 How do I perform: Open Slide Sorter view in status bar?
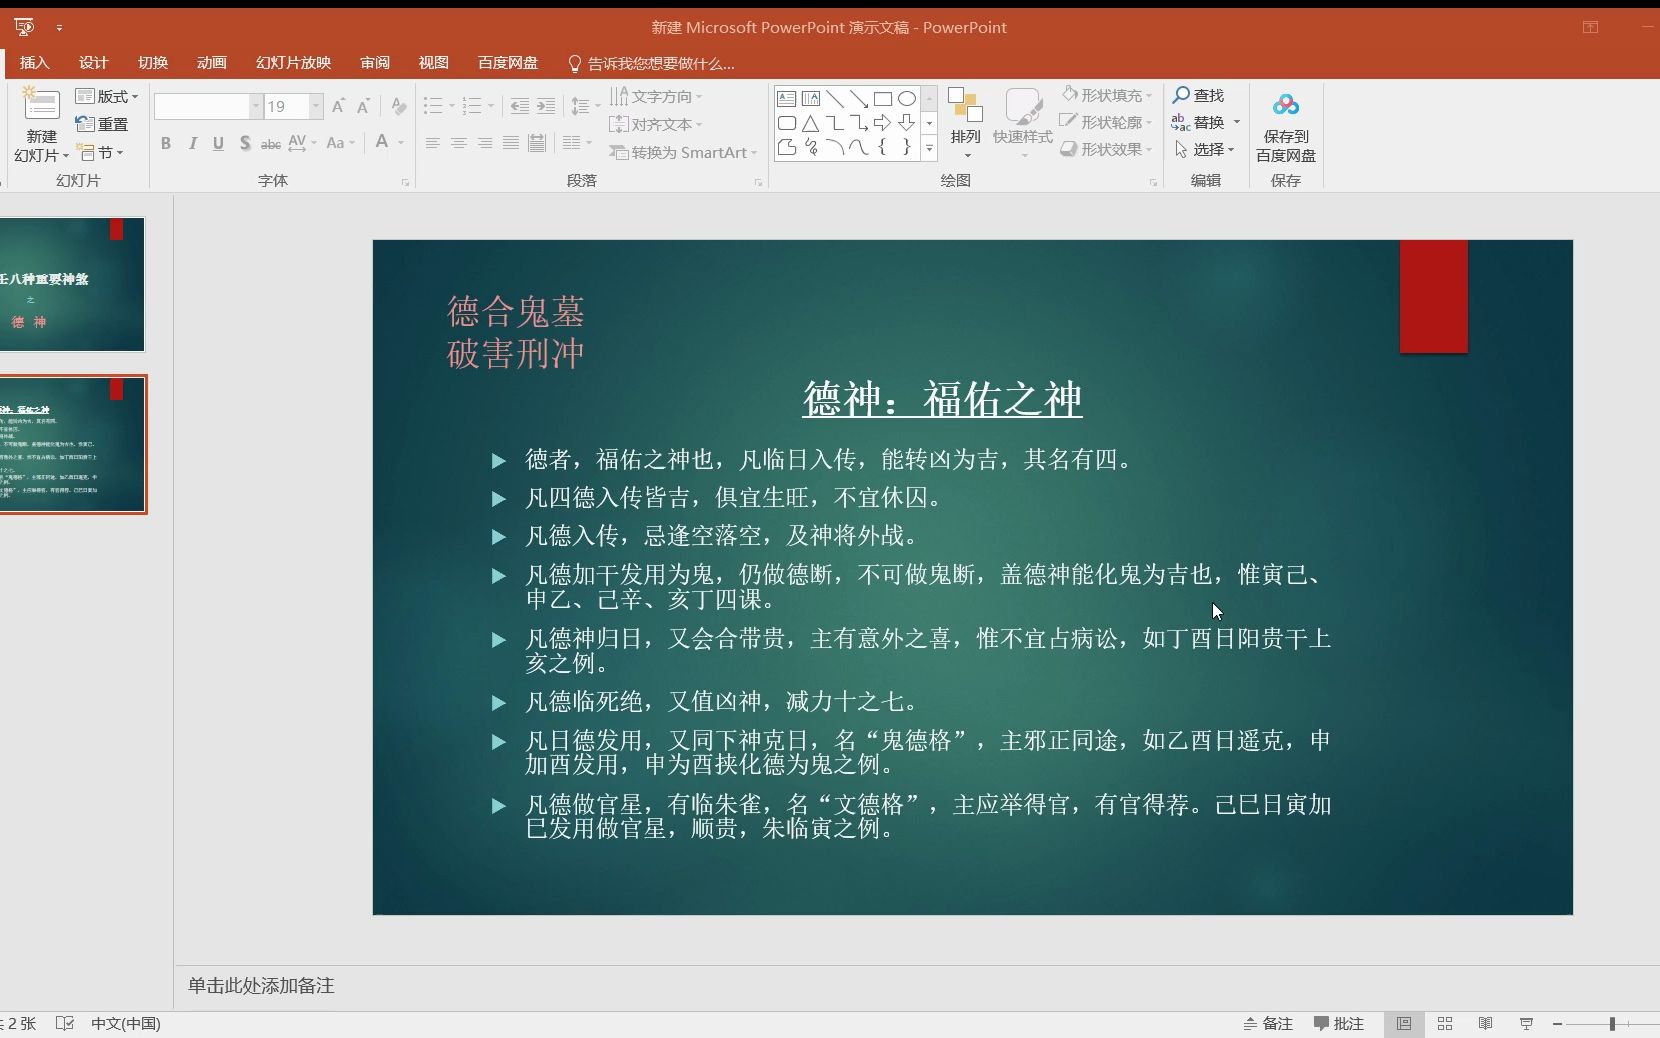tap(1445, 1023)
